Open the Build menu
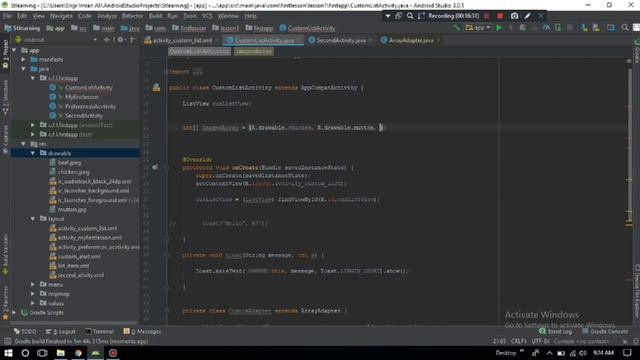Viewport: 640px width, 360px height. pyautogui.click(x=155, y=16)
